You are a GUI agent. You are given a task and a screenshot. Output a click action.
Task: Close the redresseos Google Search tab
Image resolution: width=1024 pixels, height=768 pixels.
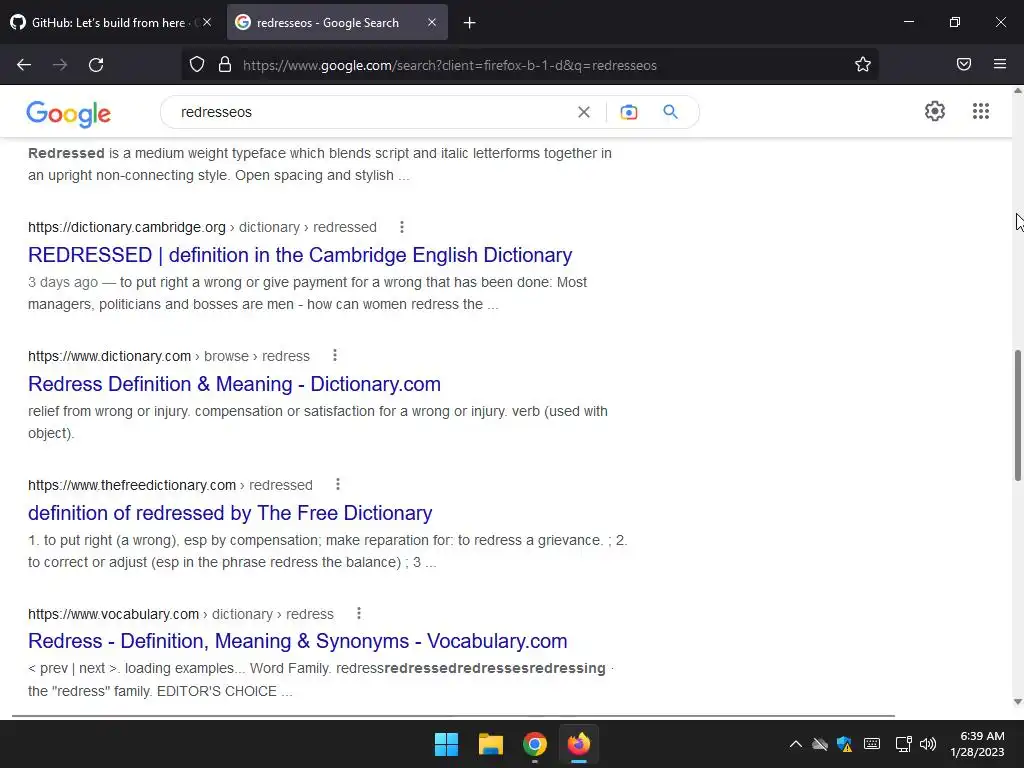tap(432, 22)
